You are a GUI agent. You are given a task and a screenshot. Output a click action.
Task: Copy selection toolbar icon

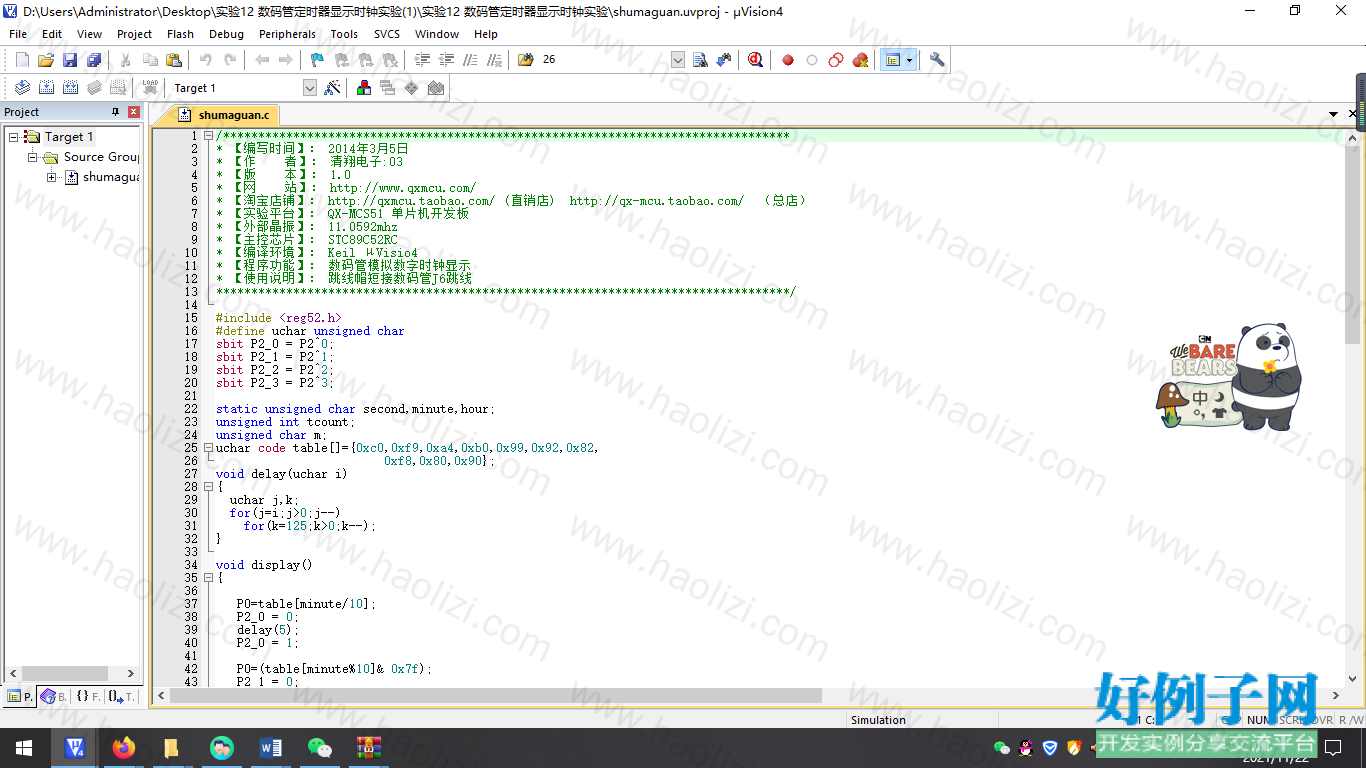pyautogui.click(x=150, y=60)
